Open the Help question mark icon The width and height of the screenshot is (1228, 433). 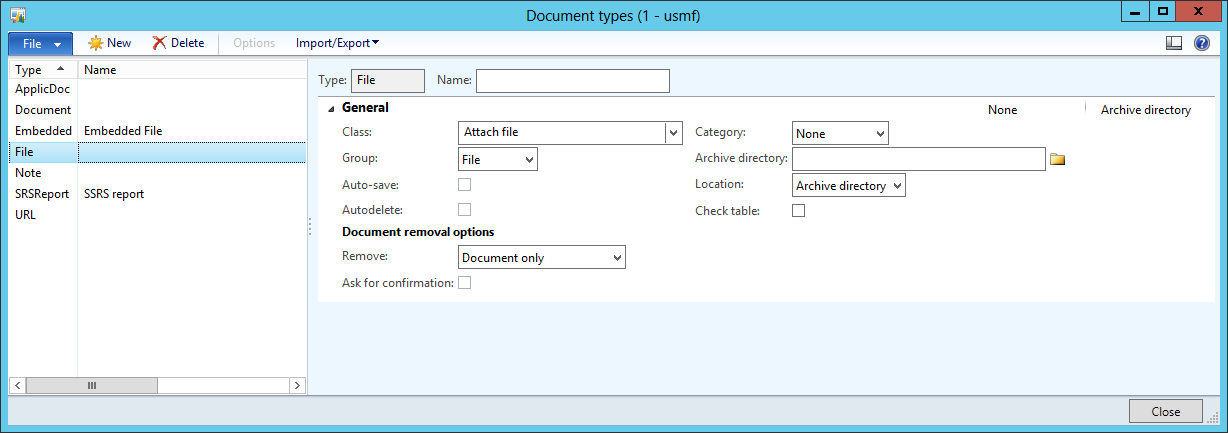(1202, 43)
